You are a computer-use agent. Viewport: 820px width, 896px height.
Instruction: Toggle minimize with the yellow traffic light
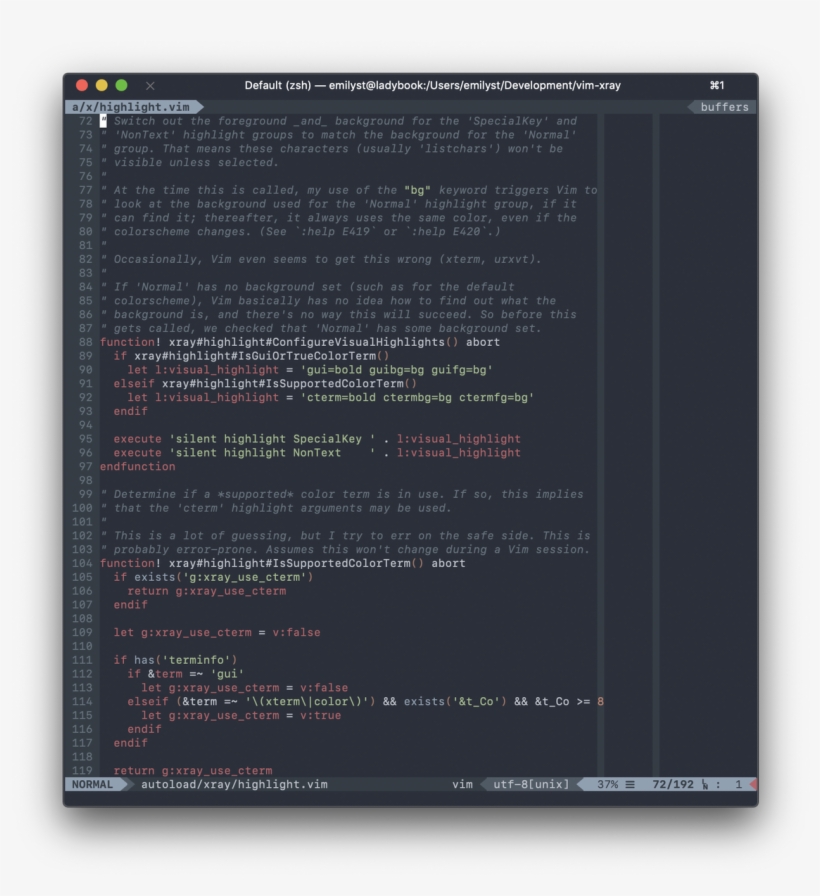103,86
